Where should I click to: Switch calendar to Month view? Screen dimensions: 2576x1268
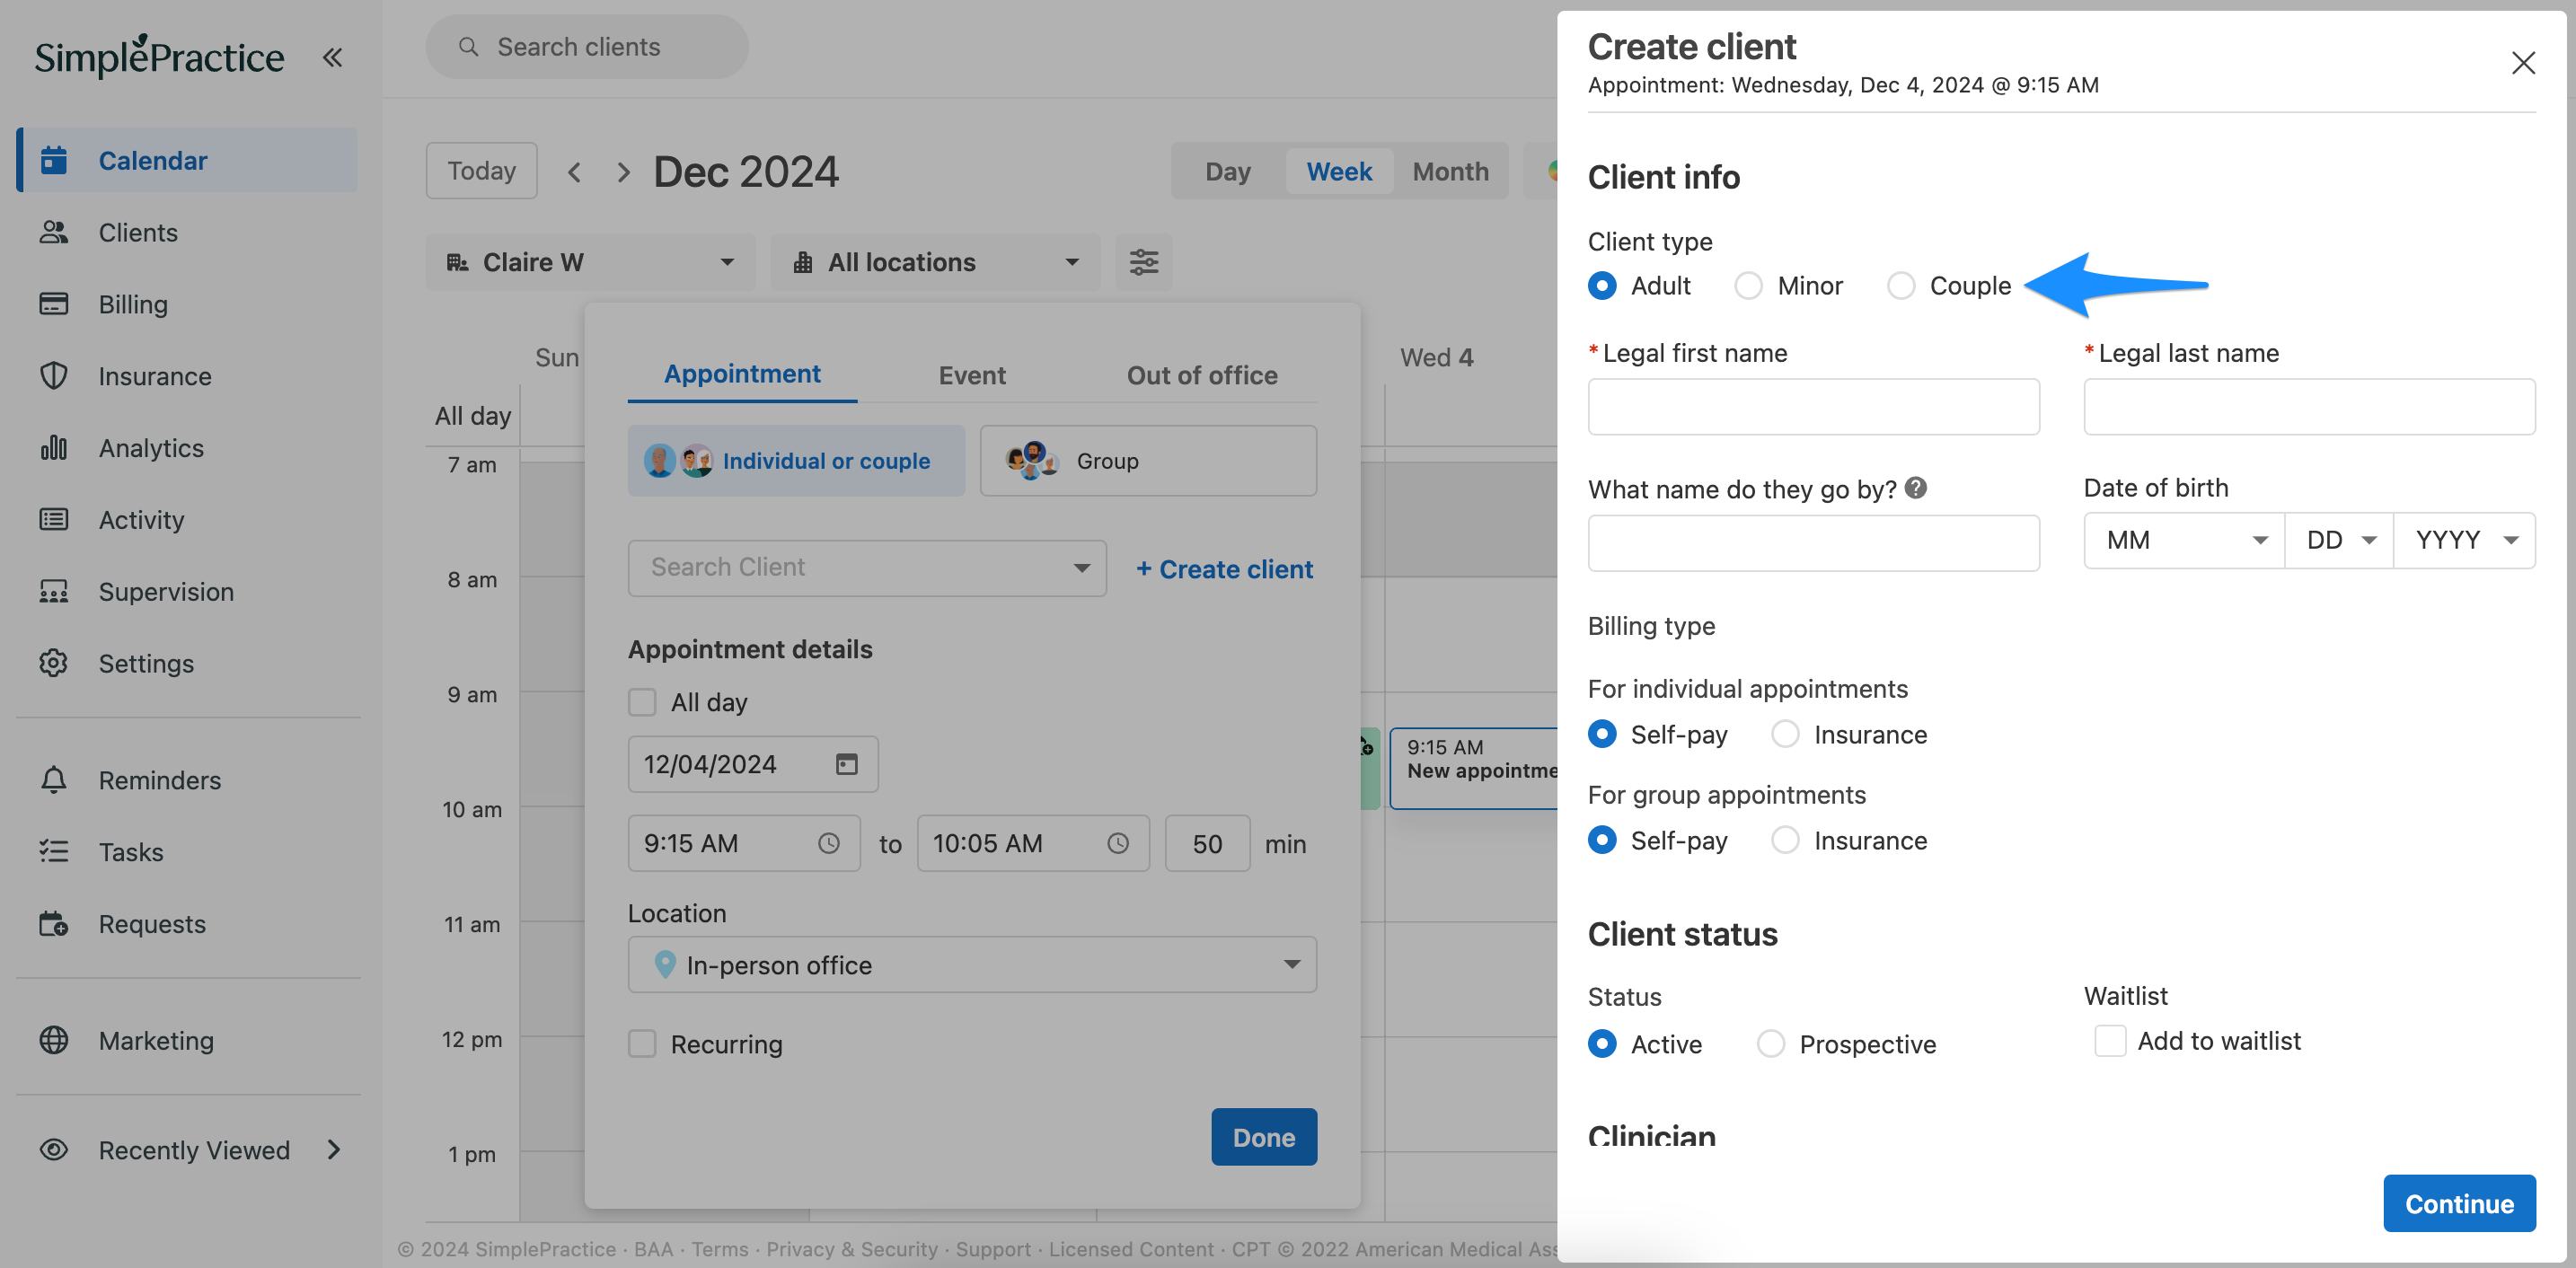coord(1450,172)
